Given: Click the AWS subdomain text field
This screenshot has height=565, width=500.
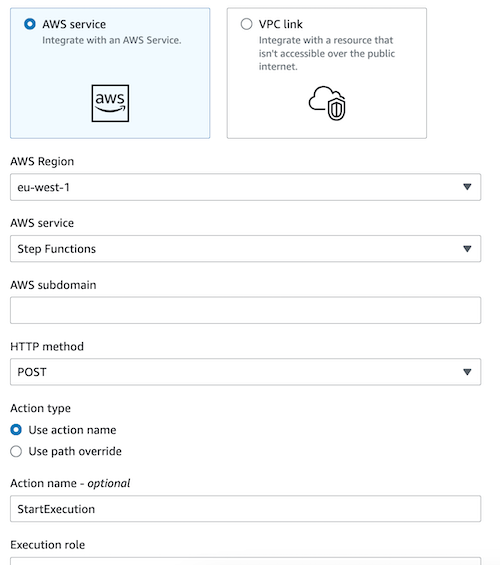Looking at the screenshot, I should (245, 310).
